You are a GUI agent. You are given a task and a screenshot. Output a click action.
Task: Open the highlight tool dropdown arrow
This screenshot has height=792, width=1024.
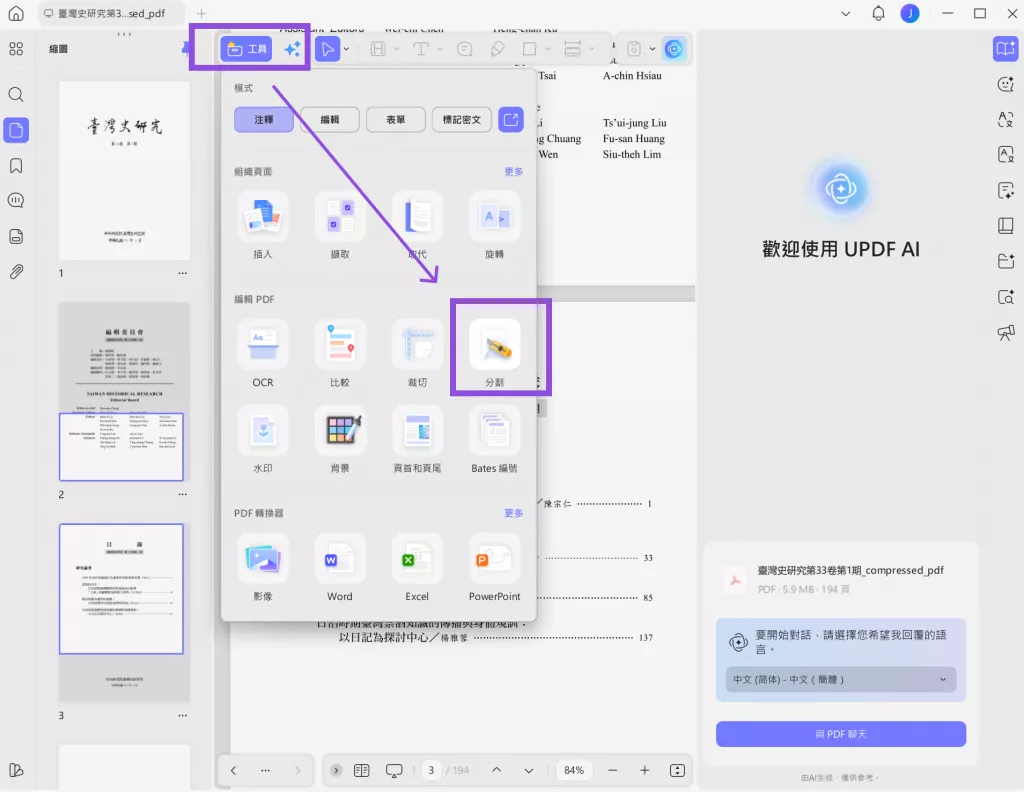tap(396, 49)
